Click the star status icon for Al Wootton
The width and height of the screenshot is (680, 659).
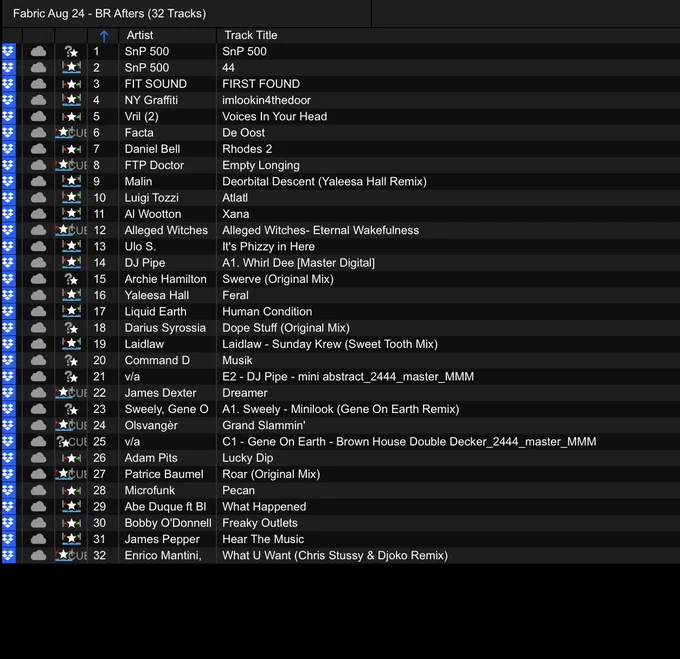[x=71, y=214]
